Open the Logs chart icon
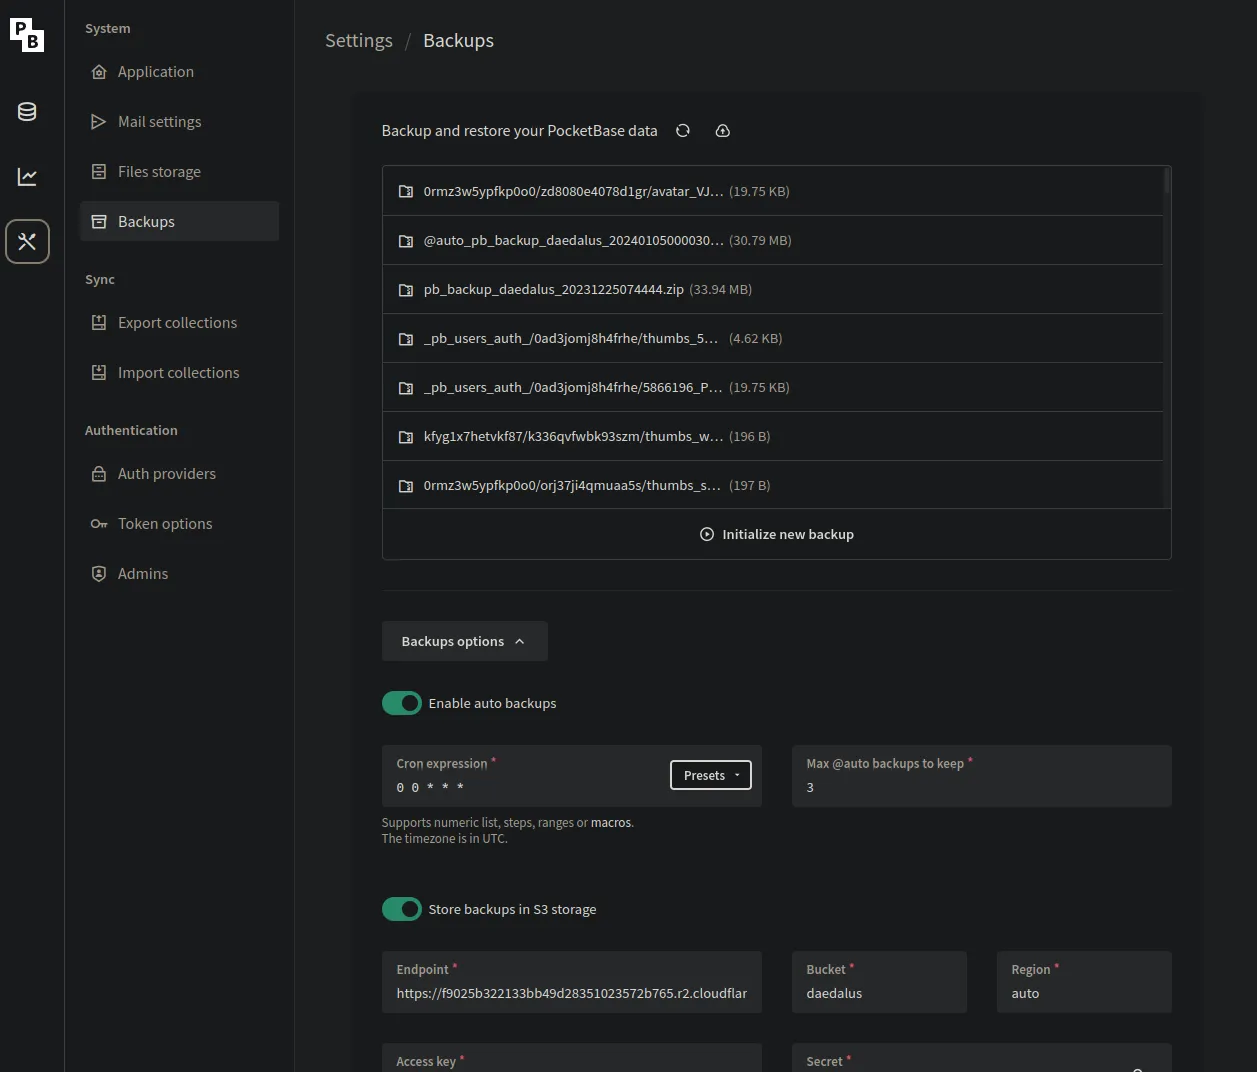1257x1072 pixels. pos(27,177)
